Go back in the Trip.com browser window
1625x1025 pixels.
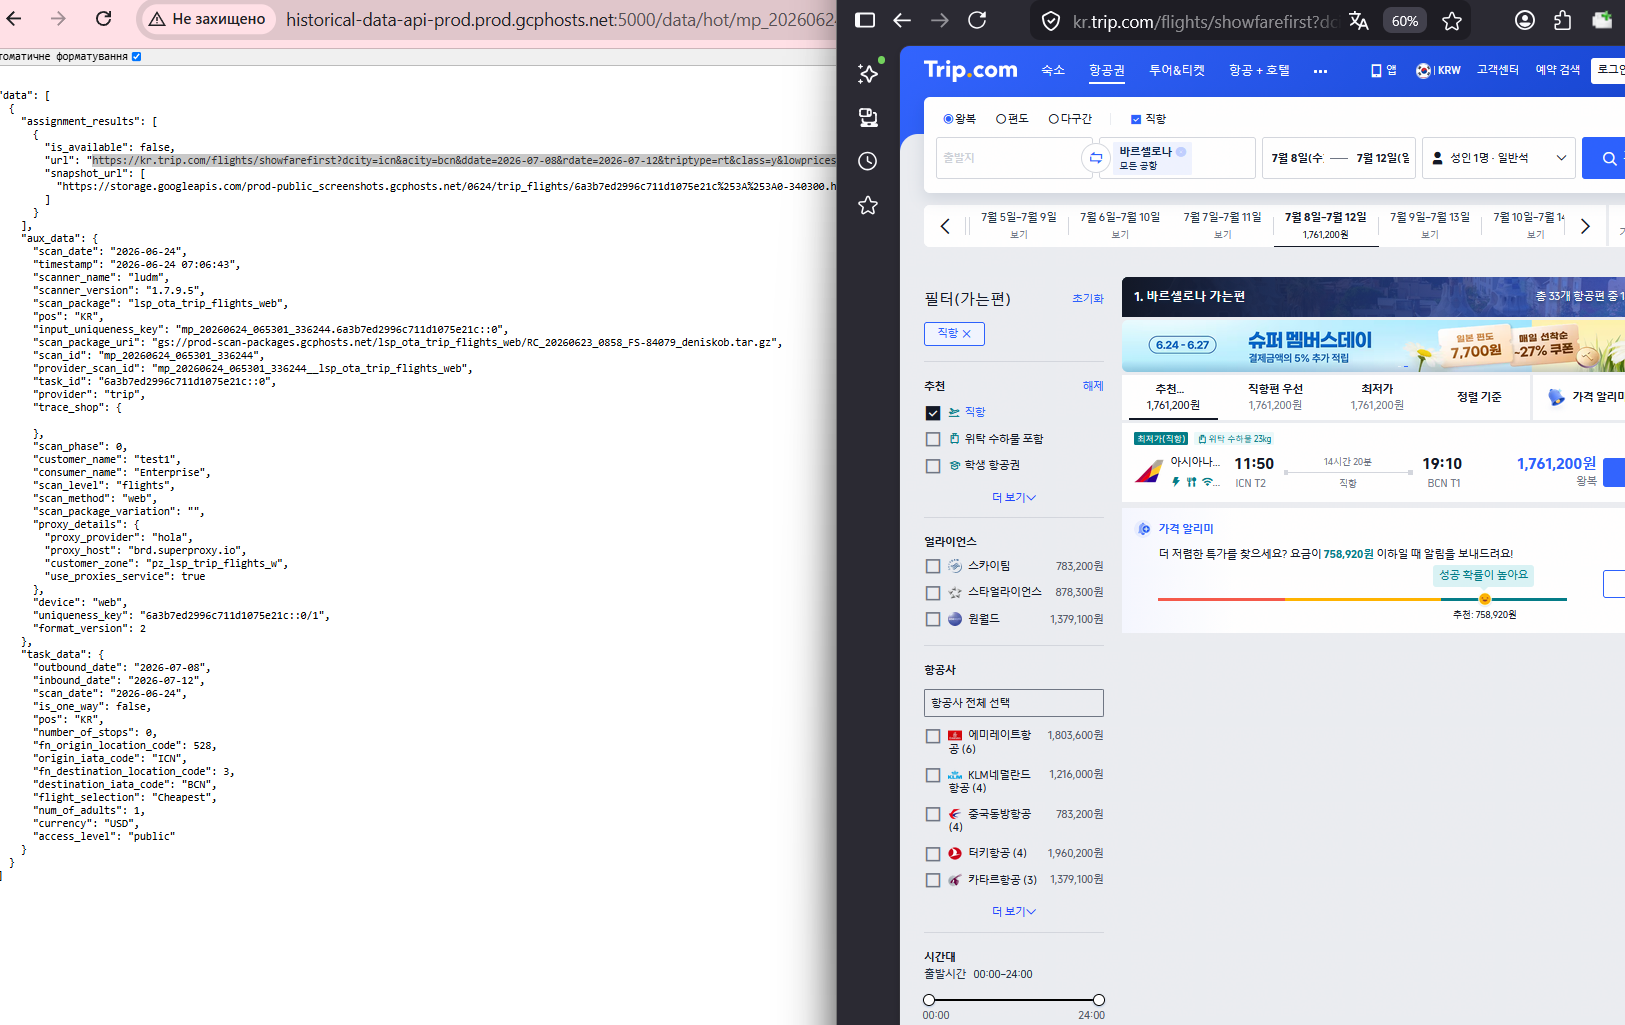(902, 20)
